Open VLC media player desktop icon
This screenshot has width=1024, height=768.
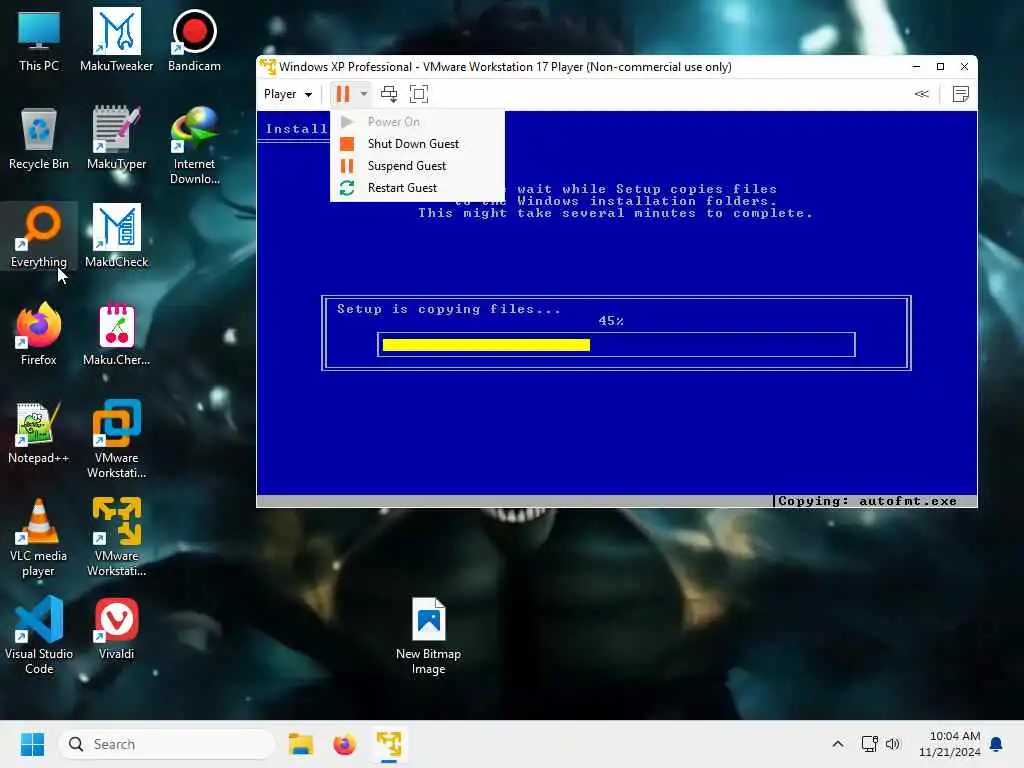(39, 538)
